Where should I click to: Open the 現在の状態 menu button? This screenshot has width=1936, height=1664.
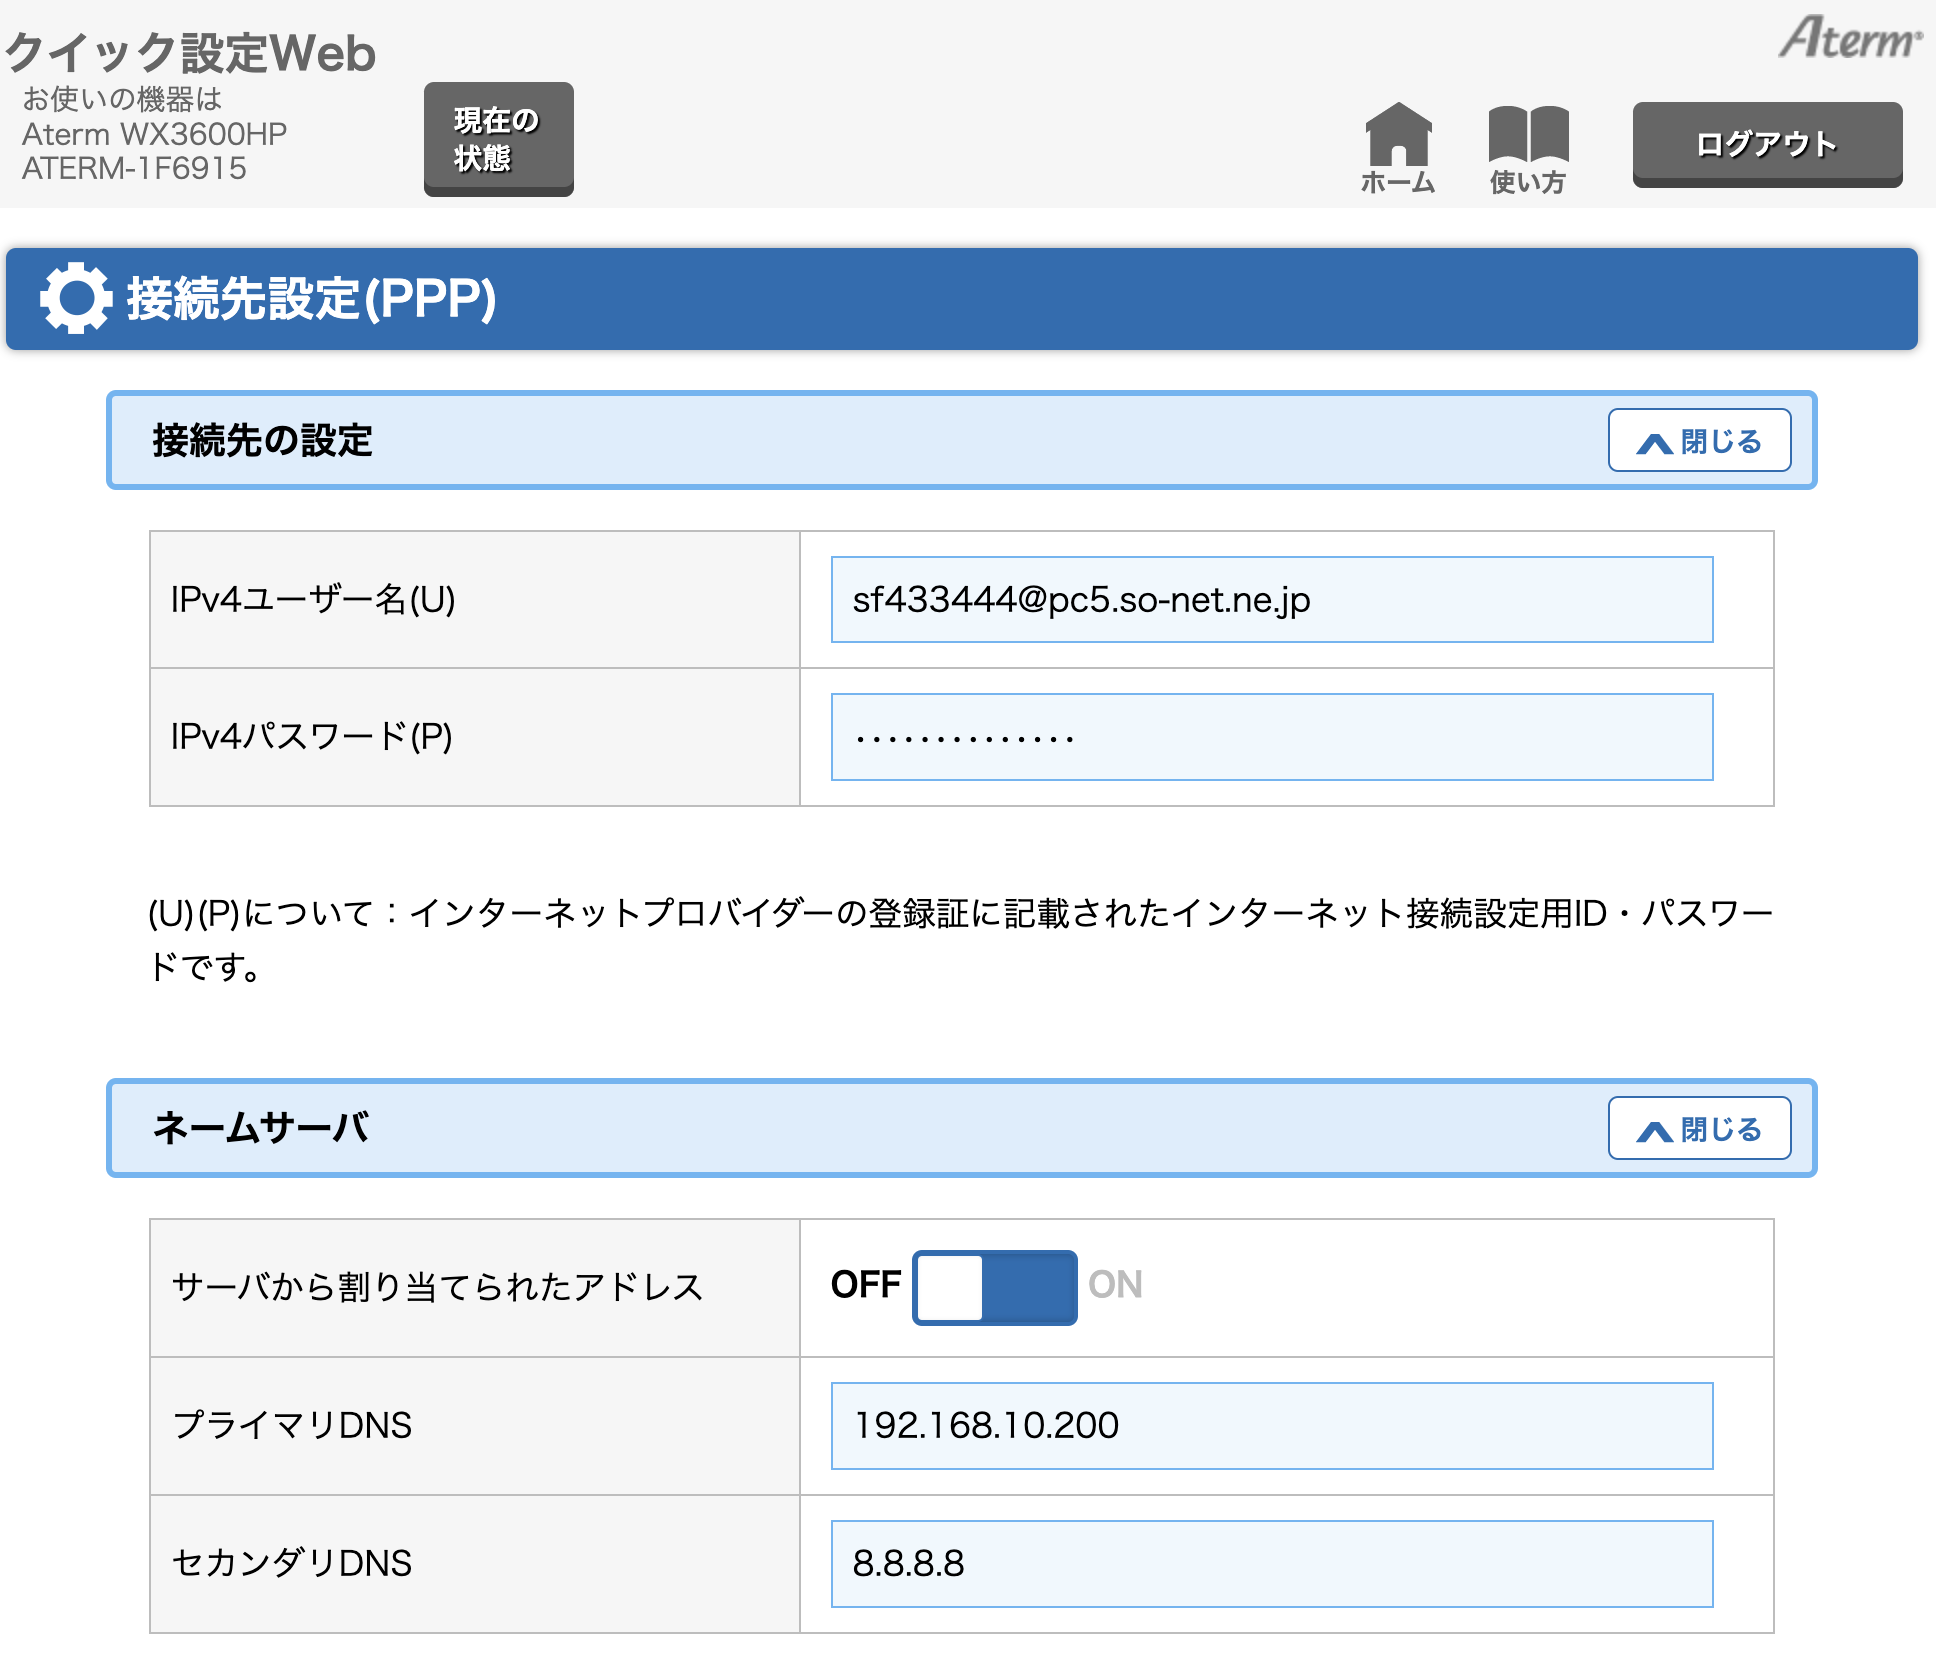(x=498, y=139)
